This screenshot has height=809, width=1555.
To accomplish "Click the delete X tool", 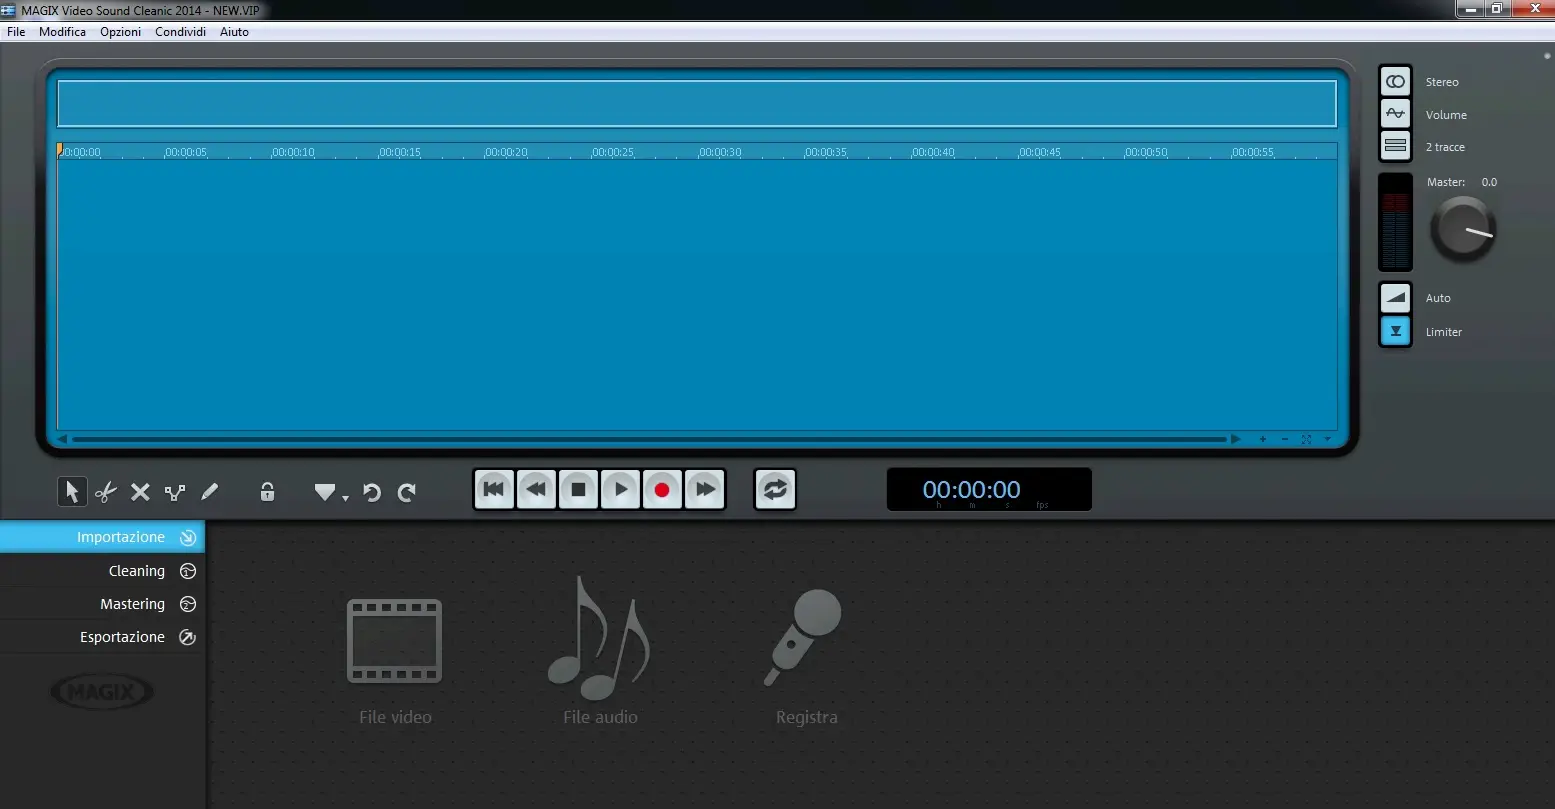I will (x=140, y=492).
